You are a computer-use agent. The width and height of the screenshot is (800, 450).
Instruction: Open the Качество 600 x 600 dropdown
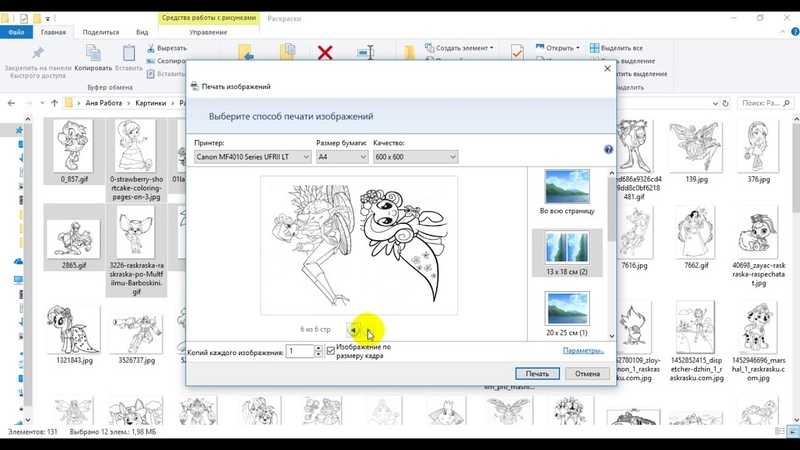point(415,157)
